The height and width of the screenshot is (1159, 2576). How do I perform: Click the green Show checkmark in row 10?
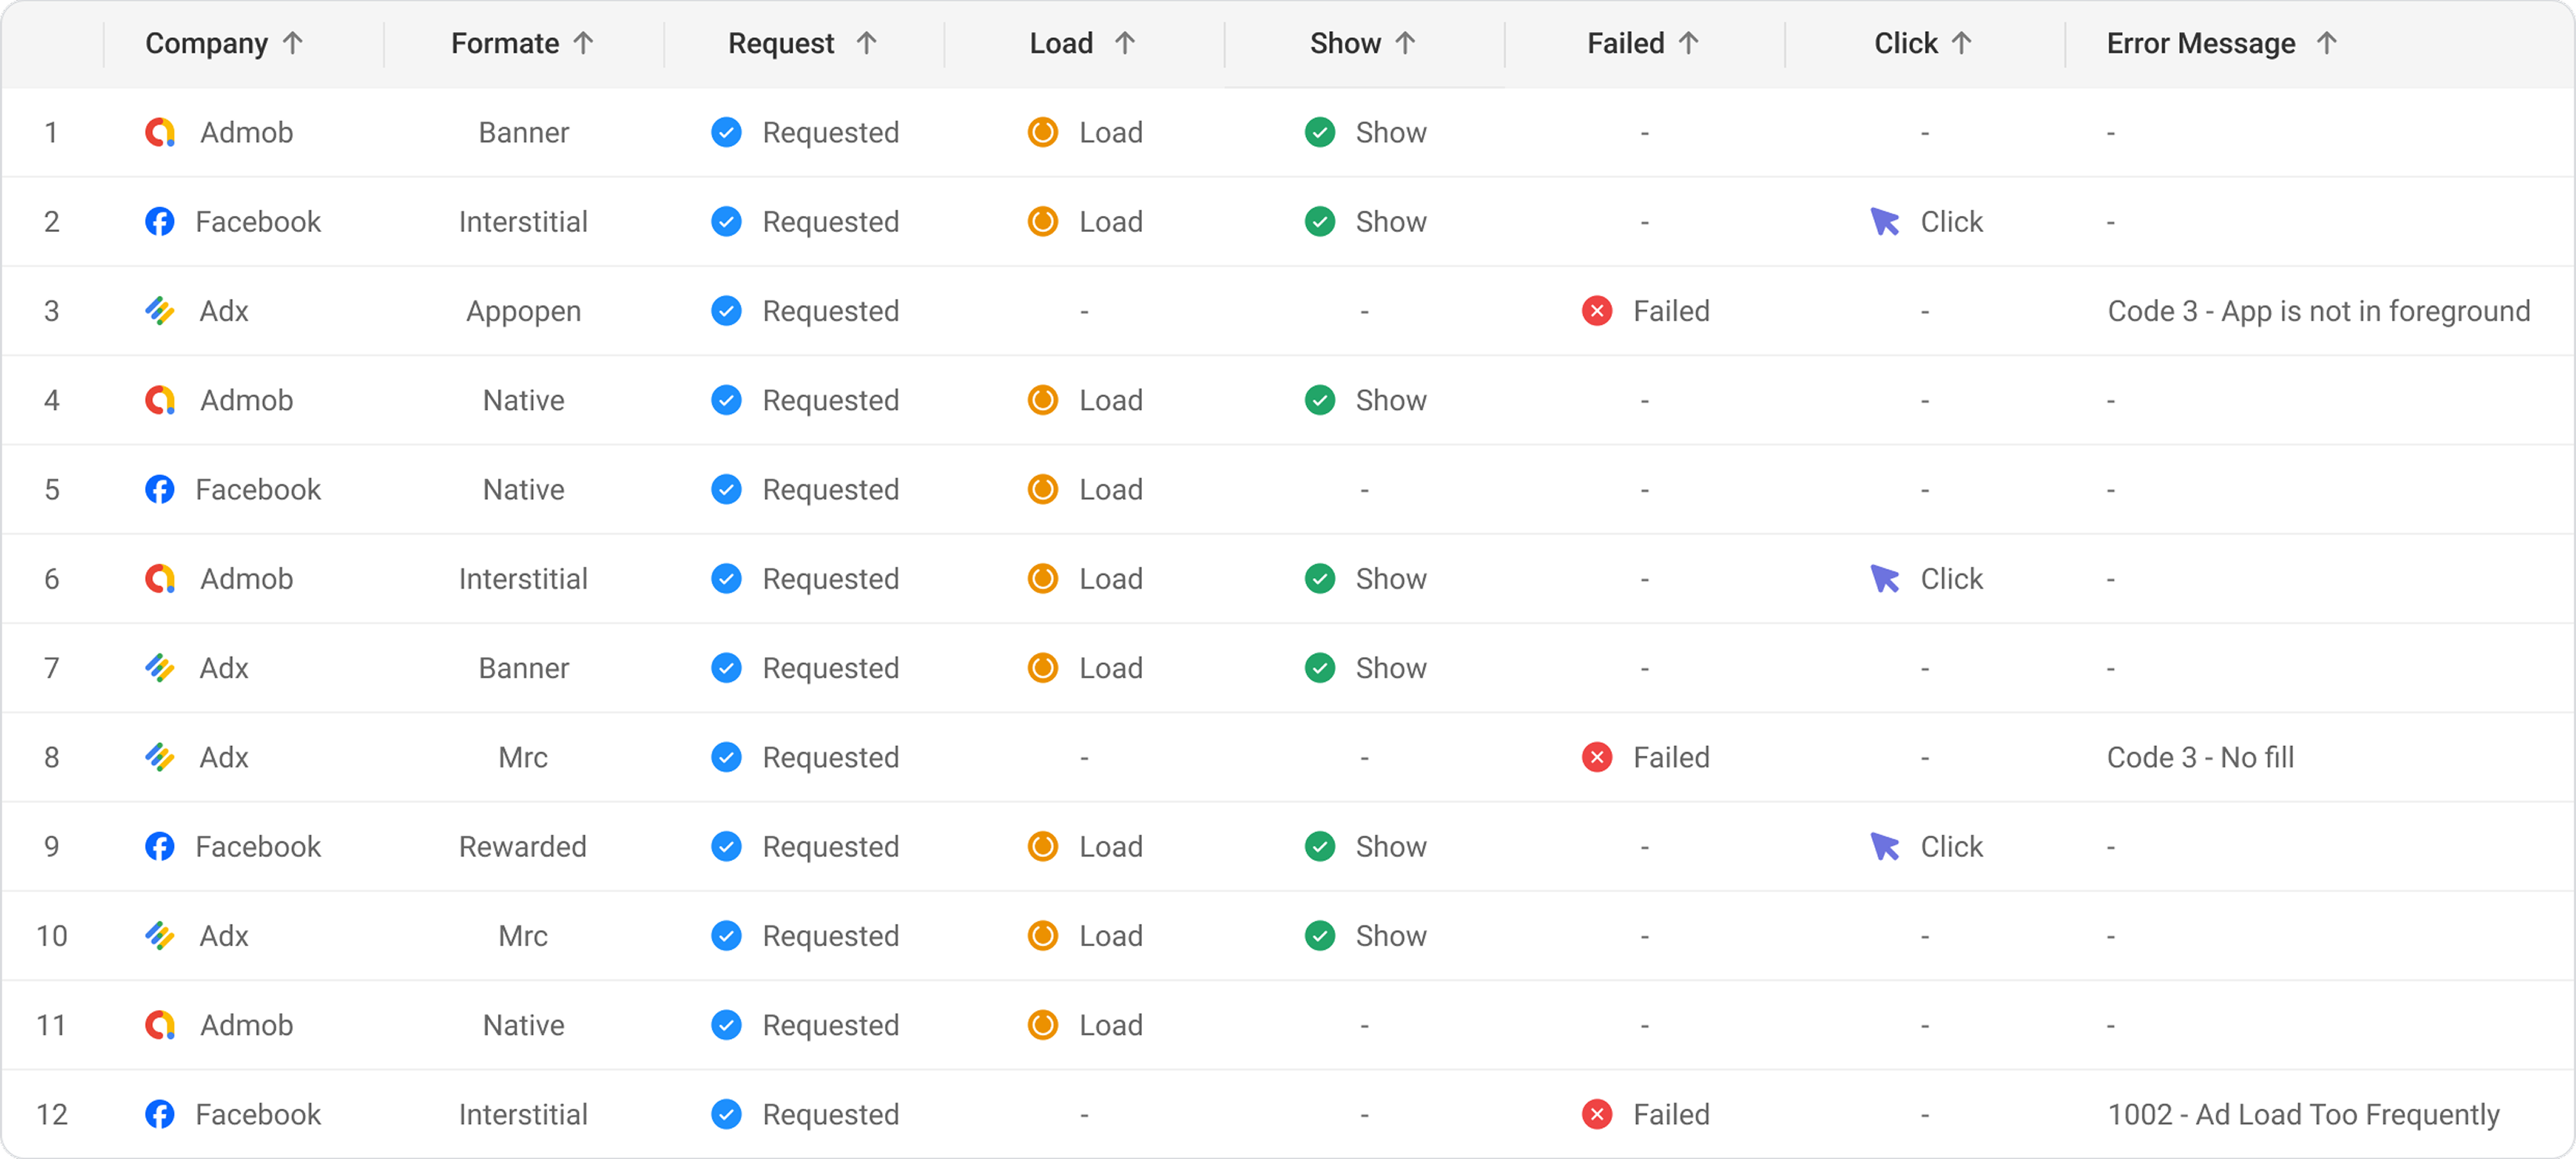click(1320, 936)
